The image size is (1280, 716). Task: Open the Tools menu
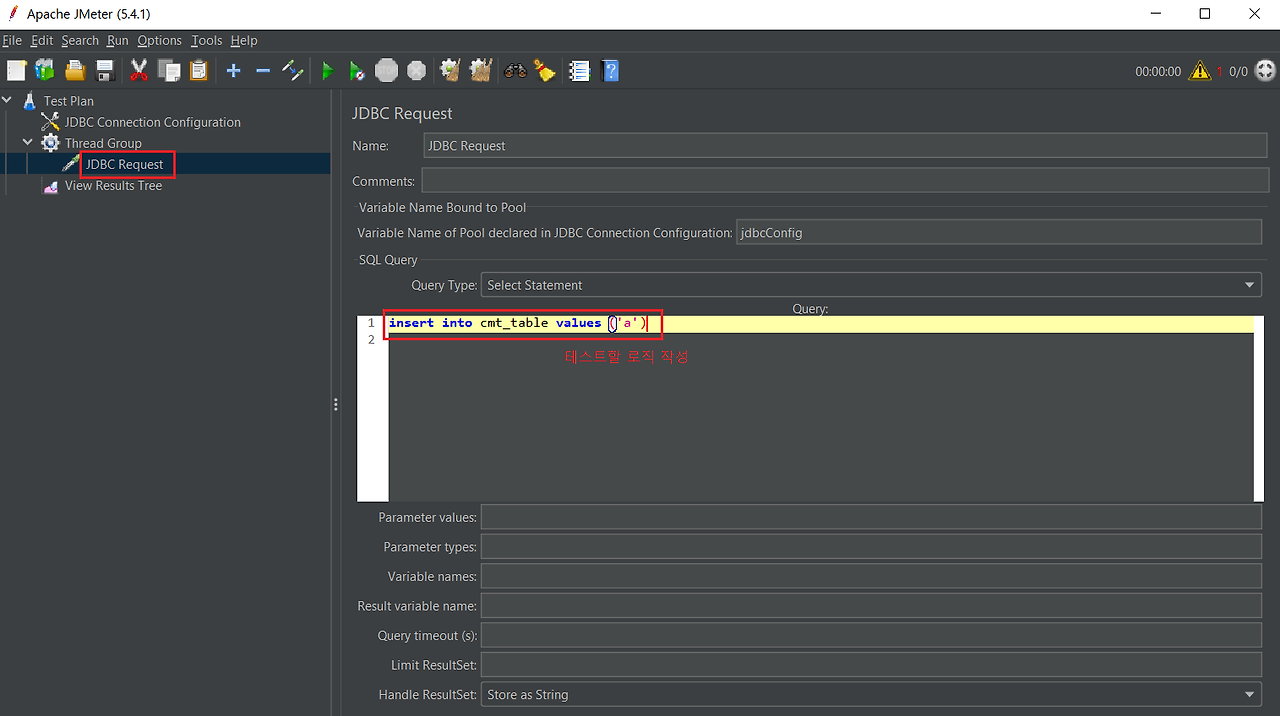click(x=207, y=40)
